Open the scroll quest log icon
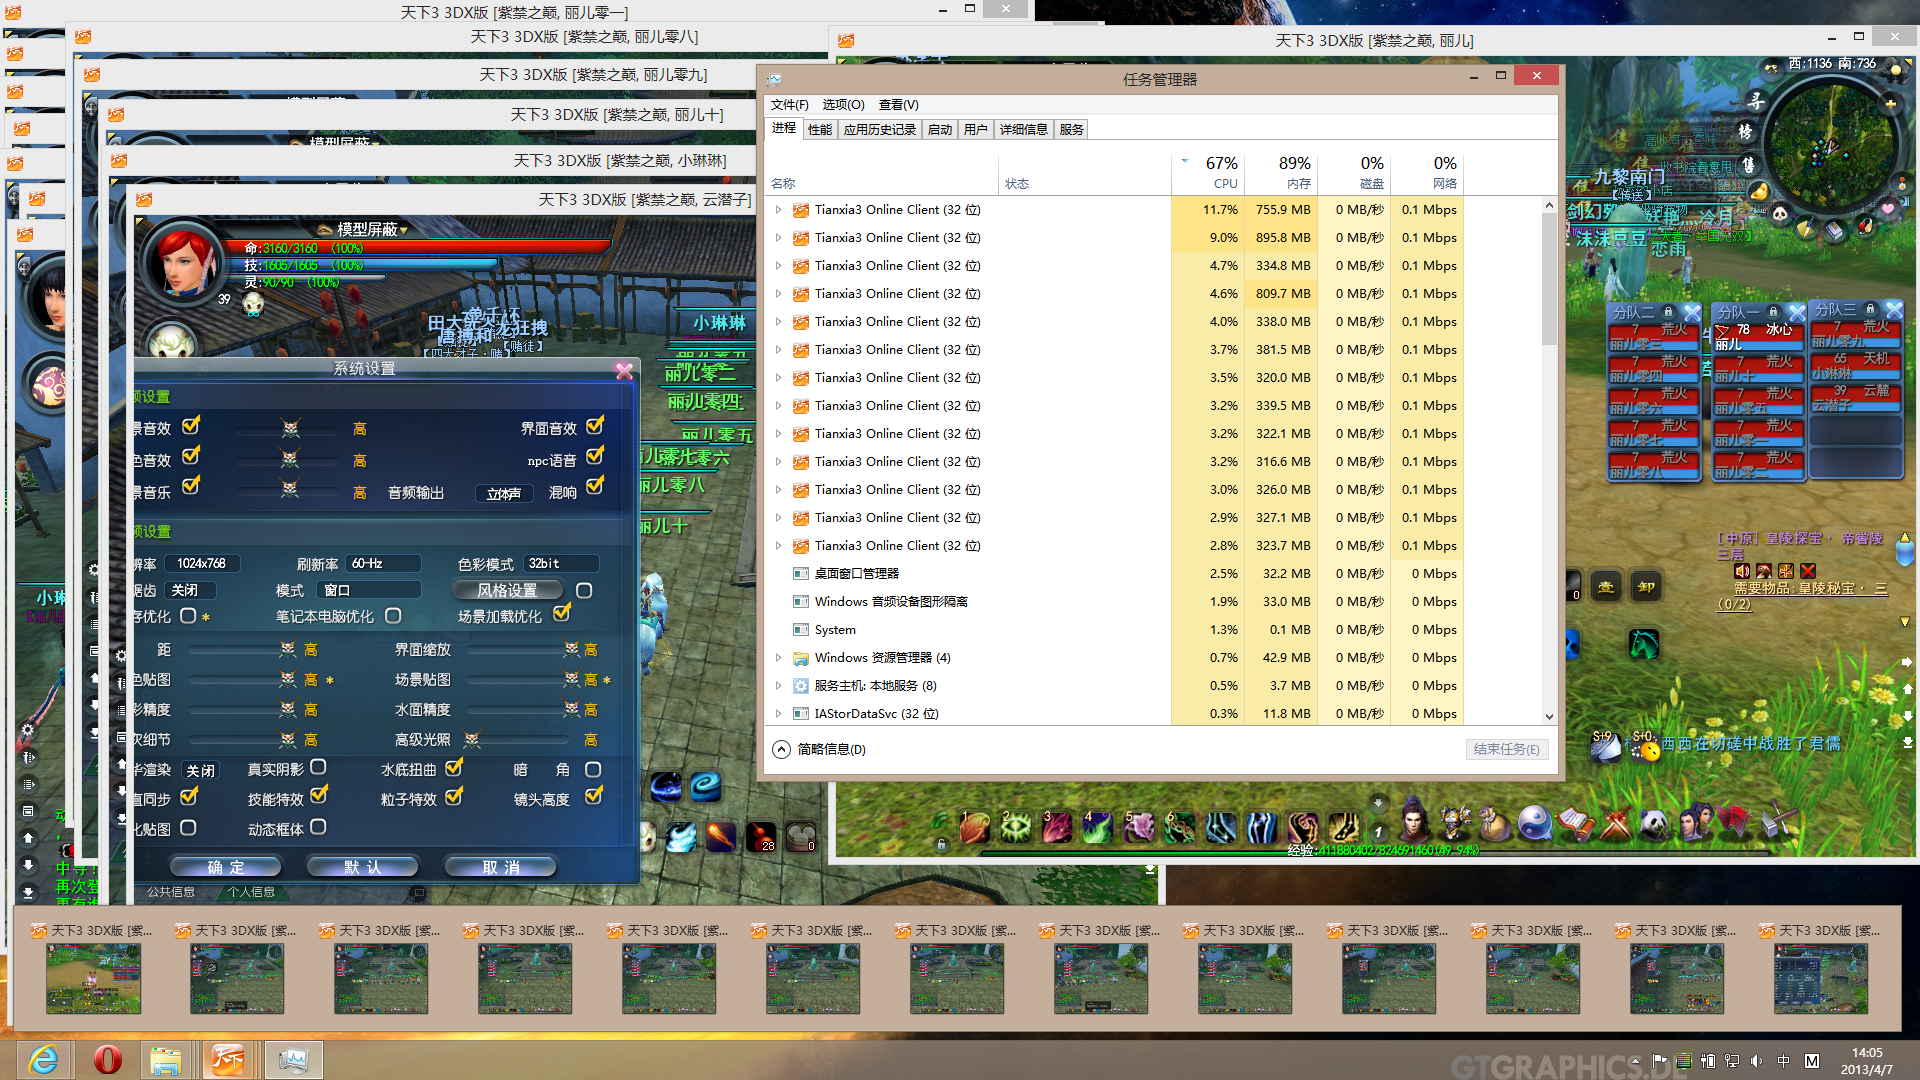This screenshot has height=1080, width=1920. (1575, 823)
